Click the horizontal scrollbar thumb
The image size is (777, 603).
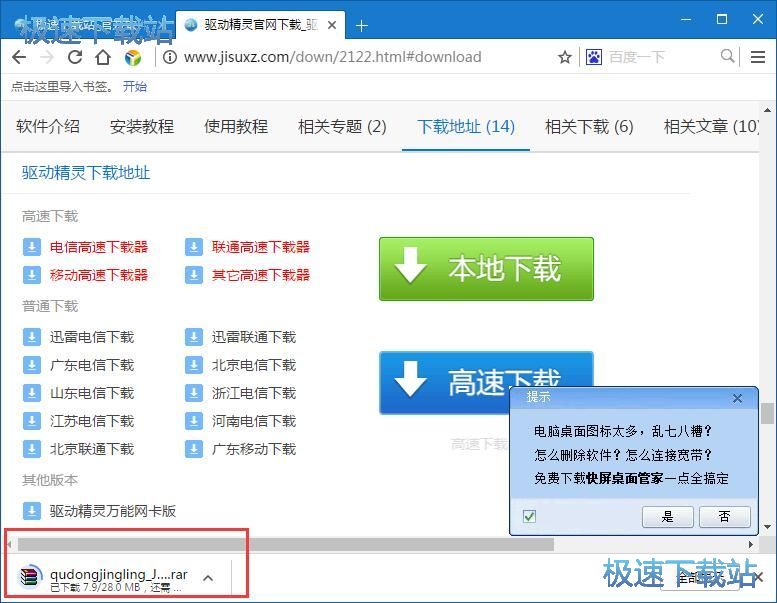(285, 544)
